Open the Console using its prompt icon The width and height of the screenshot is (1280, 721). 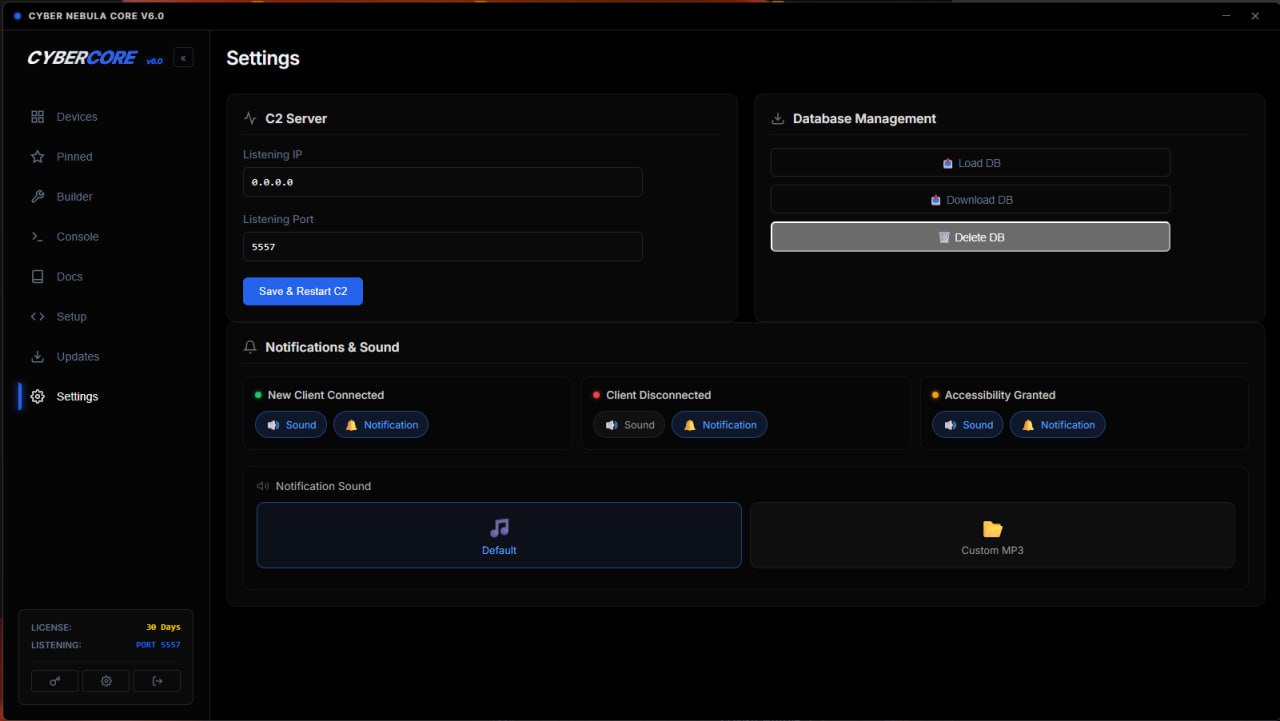coord(38,237)
